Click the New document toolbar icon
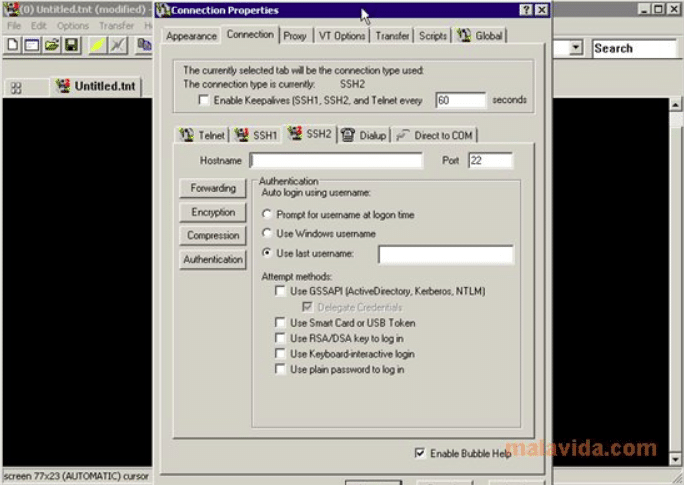This screenshot has width=684, height=485. (x=13, y=44)
